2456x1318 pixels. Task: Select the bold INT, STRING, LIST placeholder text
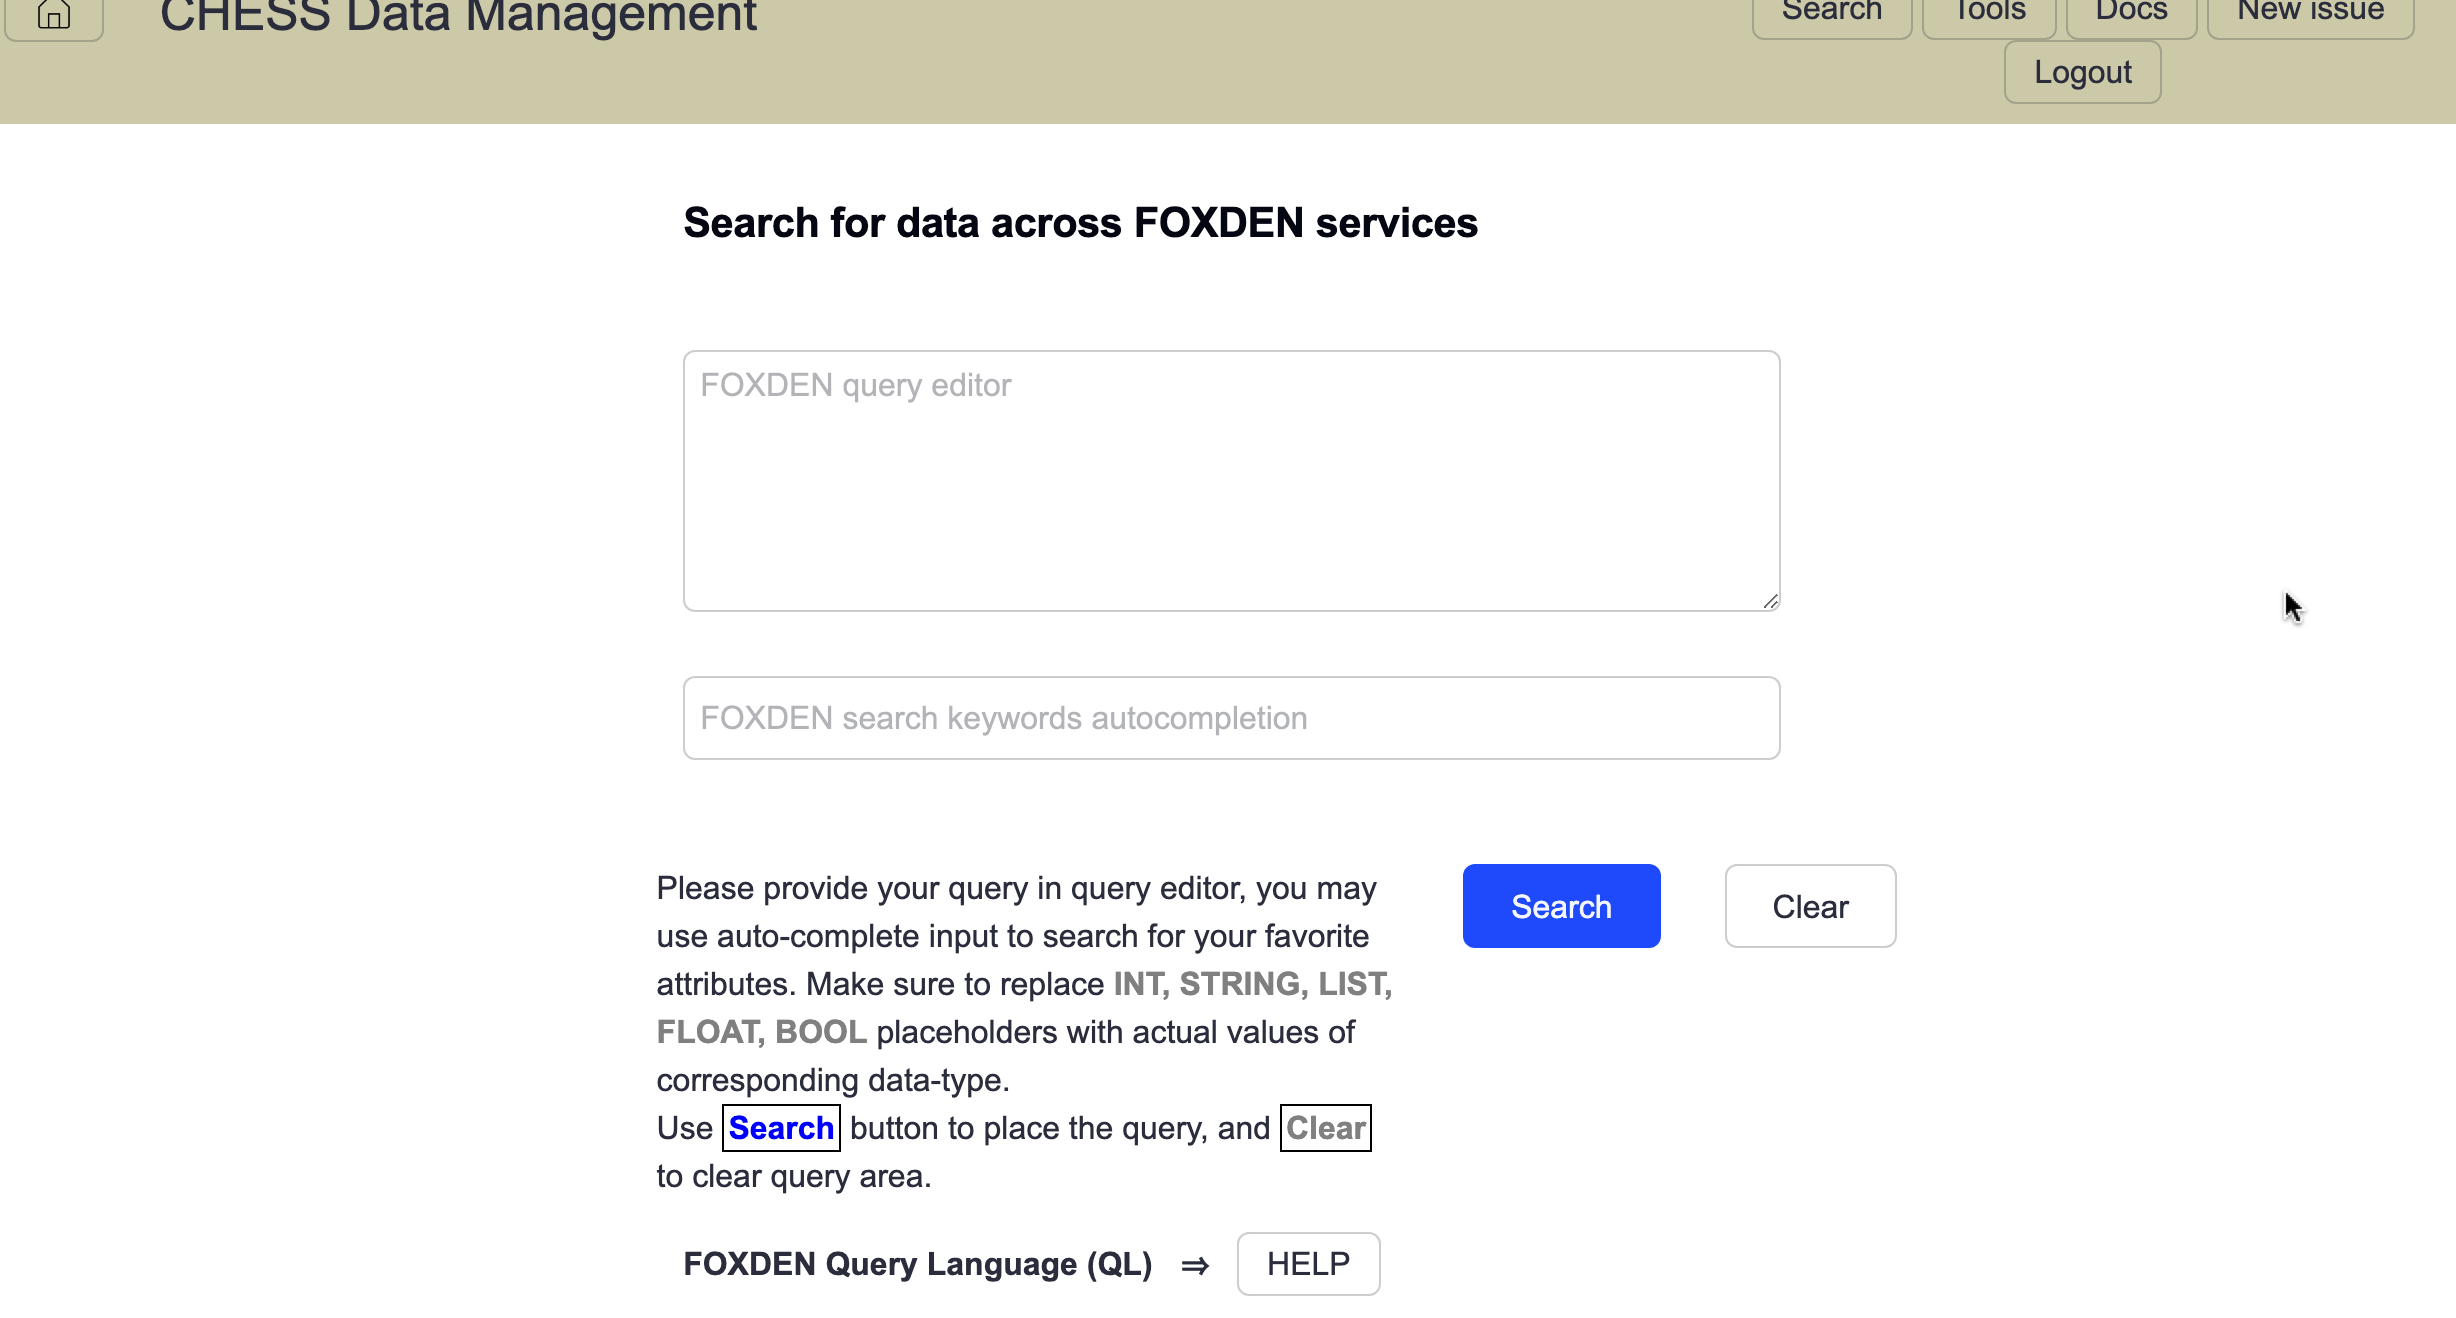point(1253,984)
